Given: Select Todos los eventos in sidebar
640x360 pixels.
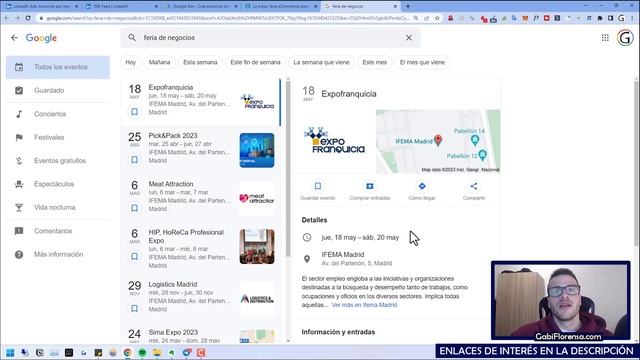Looking at the screenshot, I should [58, 67].
